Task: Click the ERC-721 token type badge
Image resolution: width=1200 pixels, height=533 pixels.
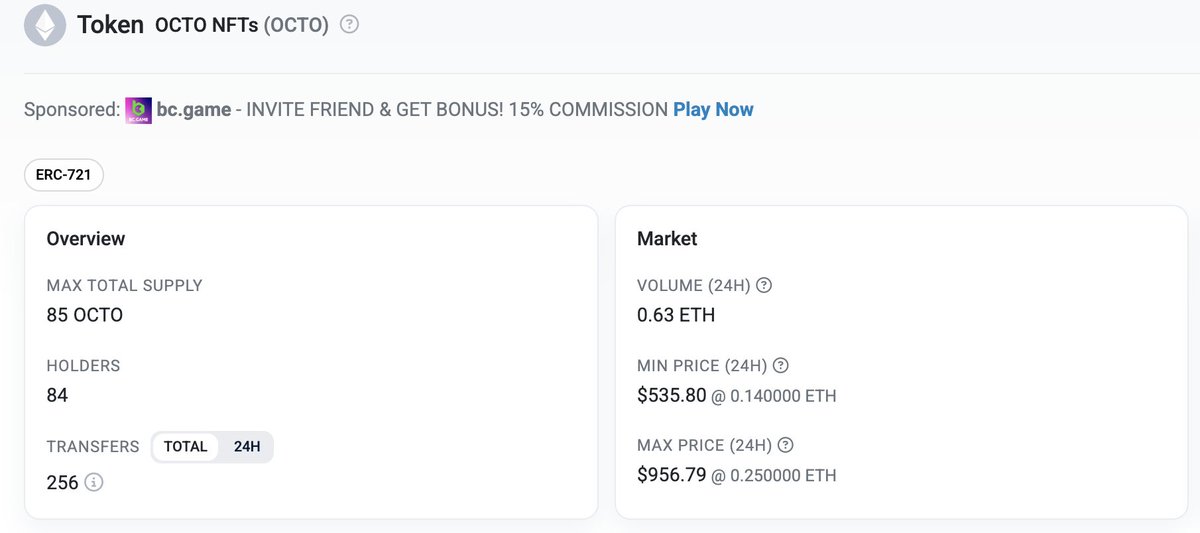Action: click(64, 175)
